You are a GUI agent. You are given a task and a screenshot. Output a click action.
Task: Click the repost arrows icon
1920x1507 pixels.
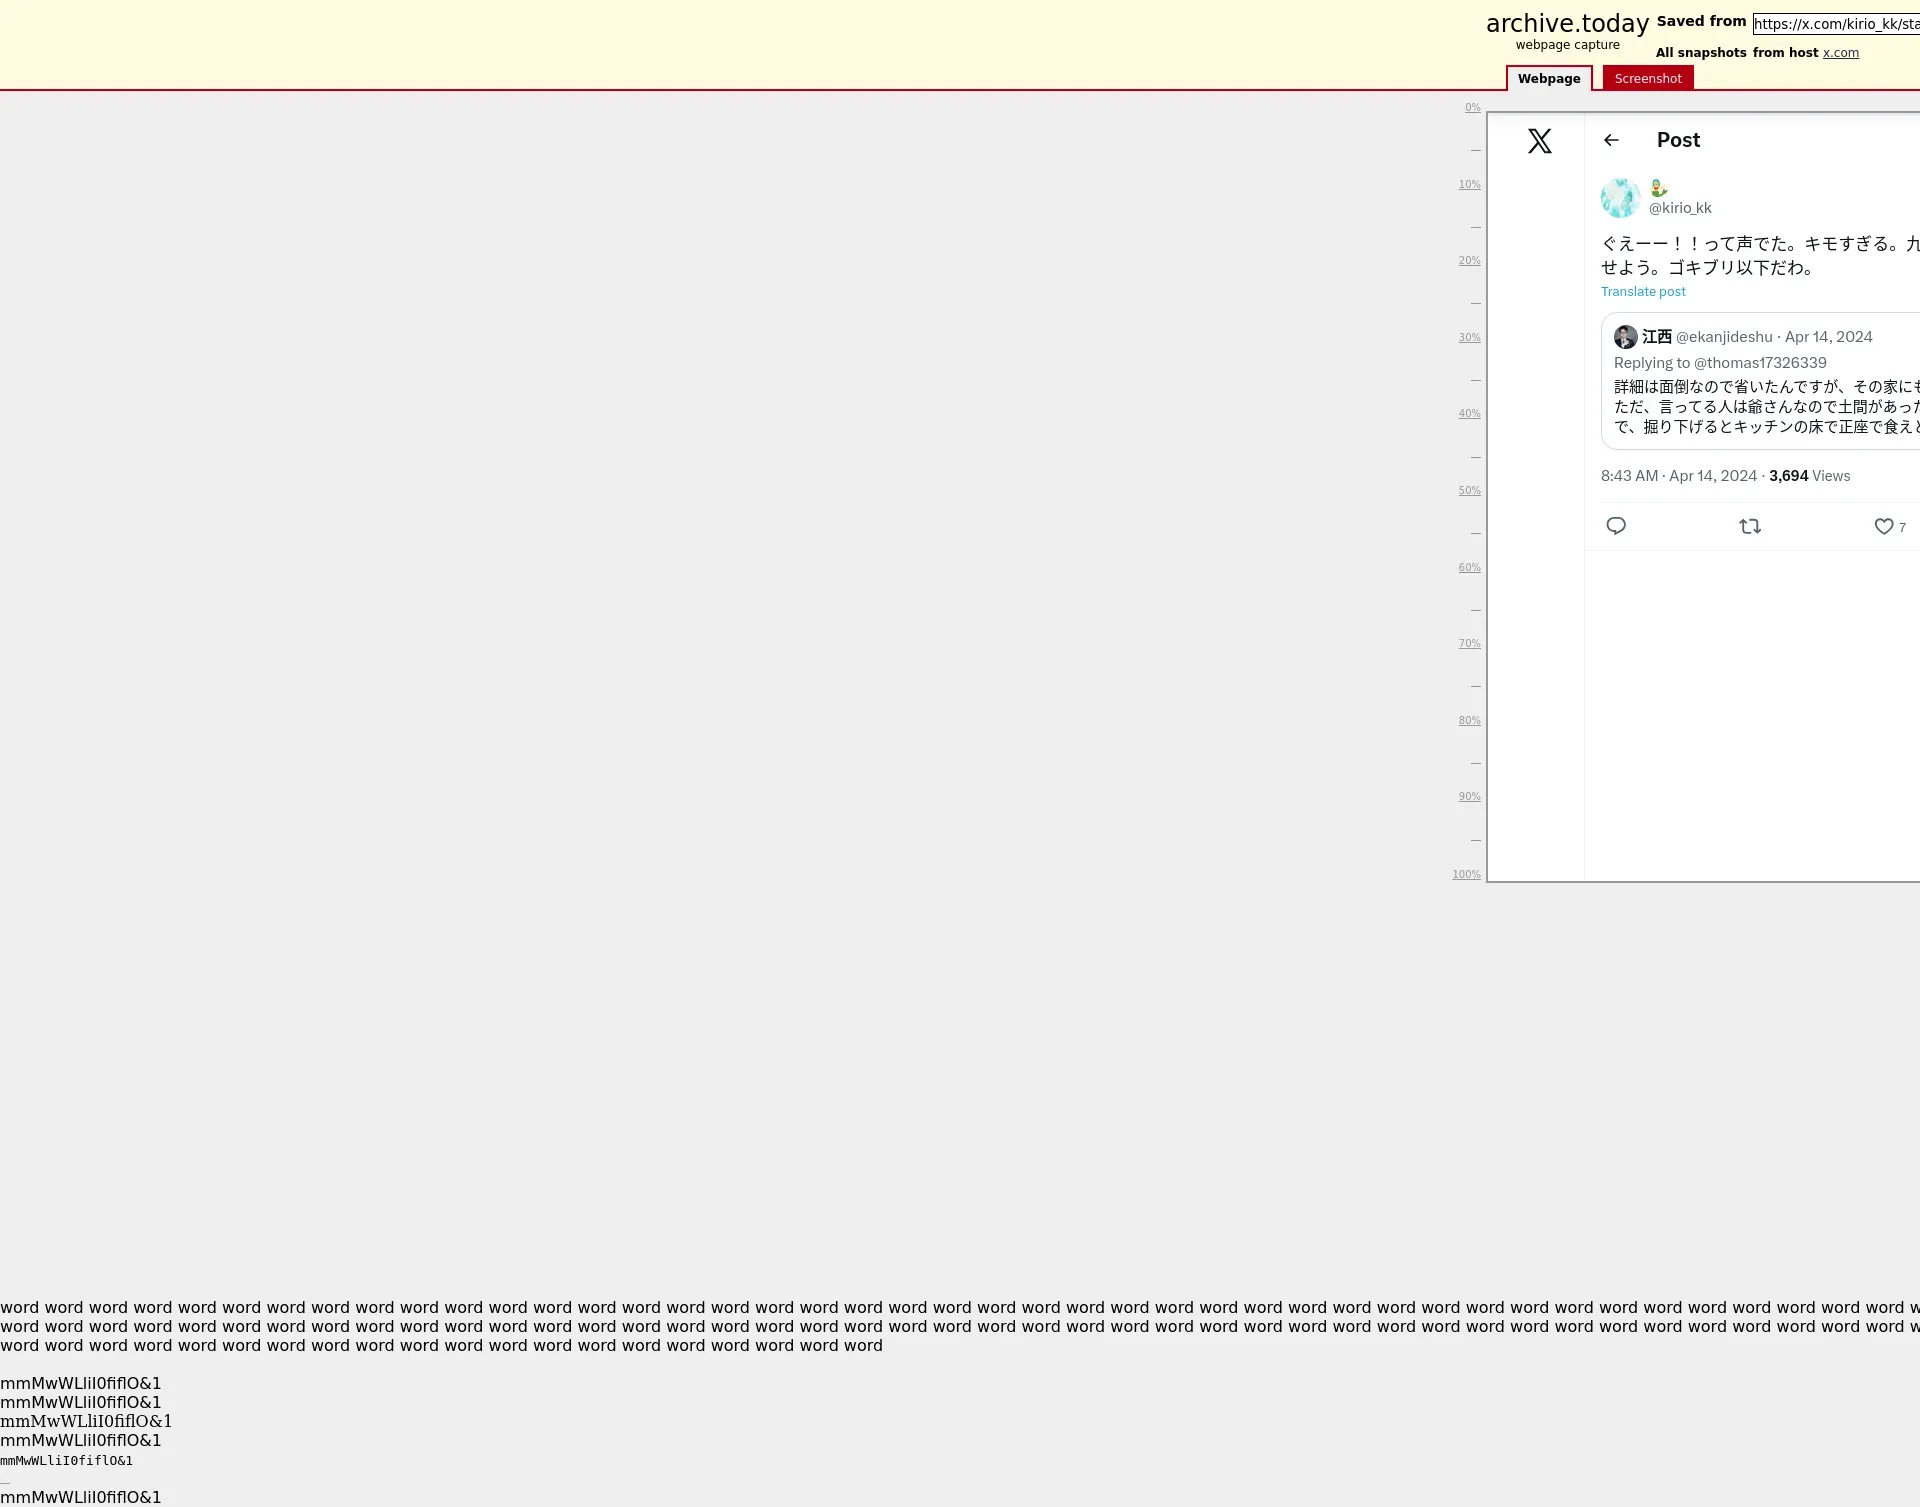[x=1749, y=526]
